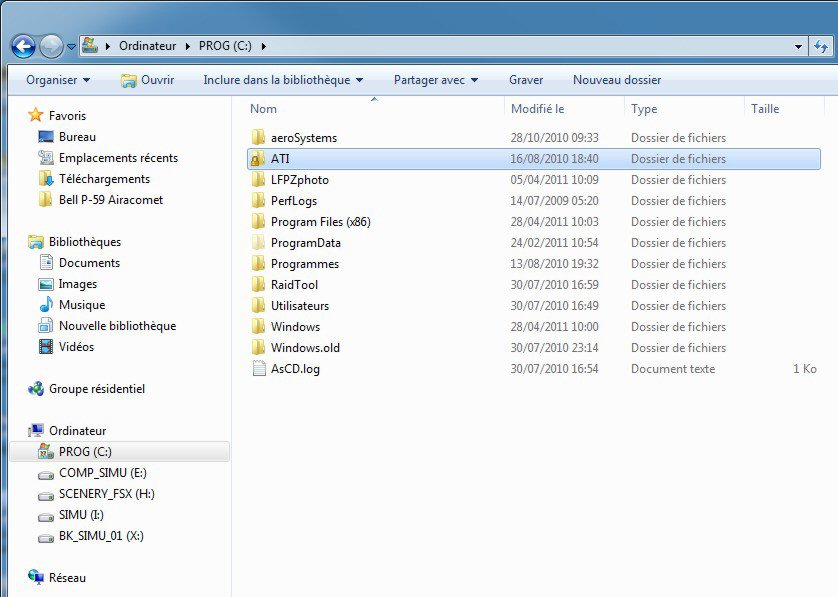
Task: Click Ordinateur in the address breadcrumb
Action: [x=148, y=46]
